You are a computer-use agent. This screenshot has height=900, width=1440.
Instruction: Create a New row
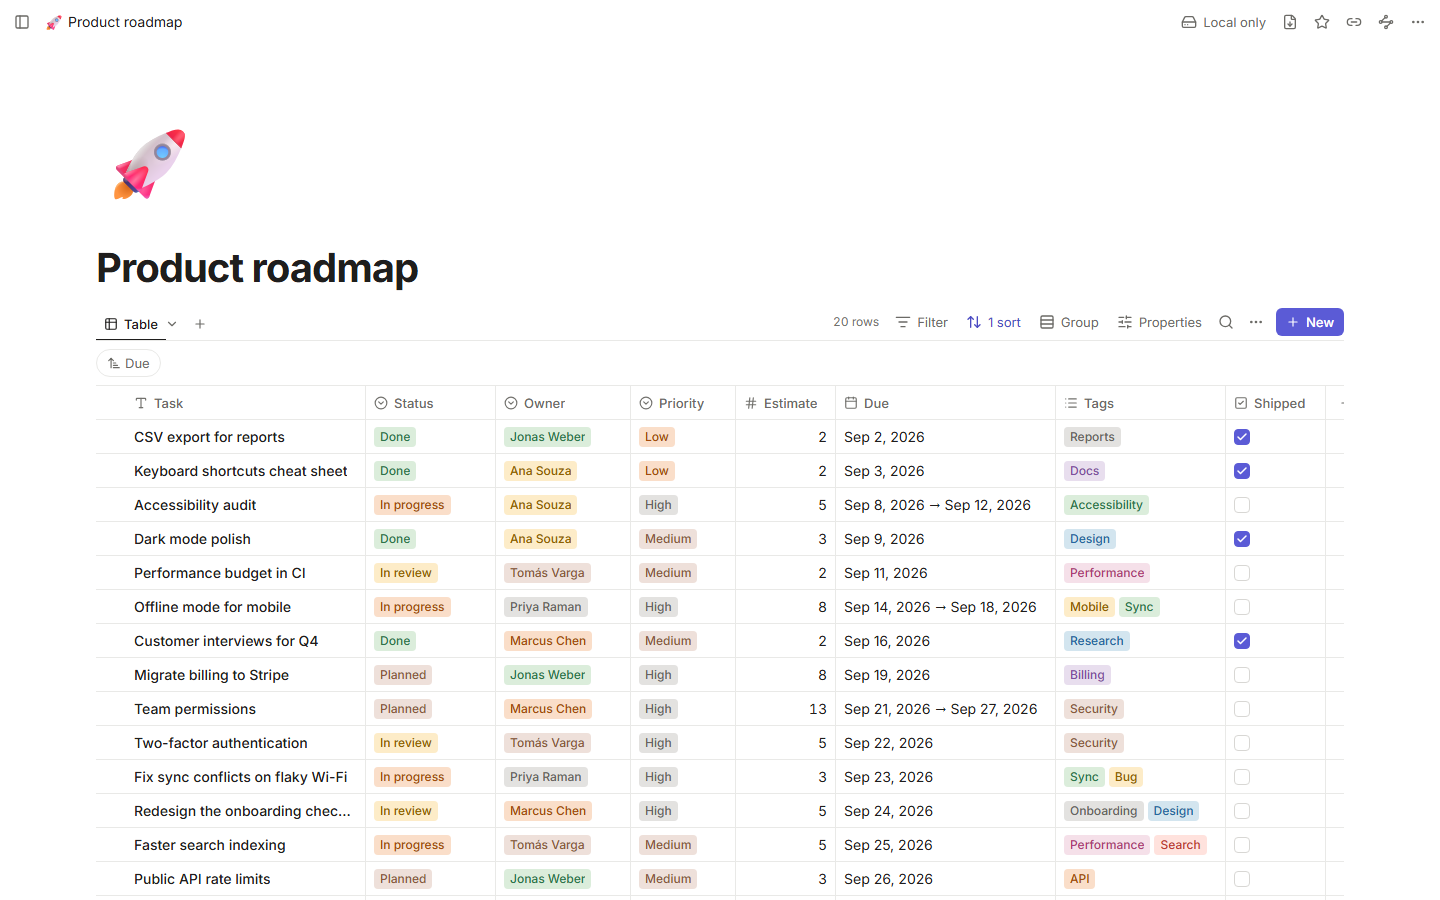pos(1310,322)
